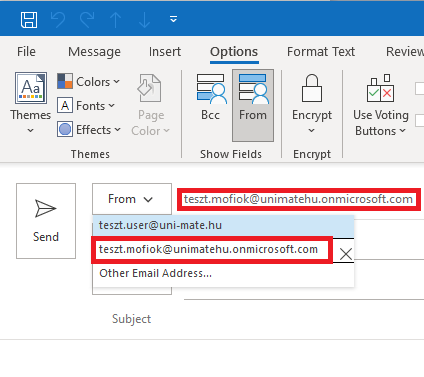
Task: Switch to the Insert tab
Action: point(165,52)
